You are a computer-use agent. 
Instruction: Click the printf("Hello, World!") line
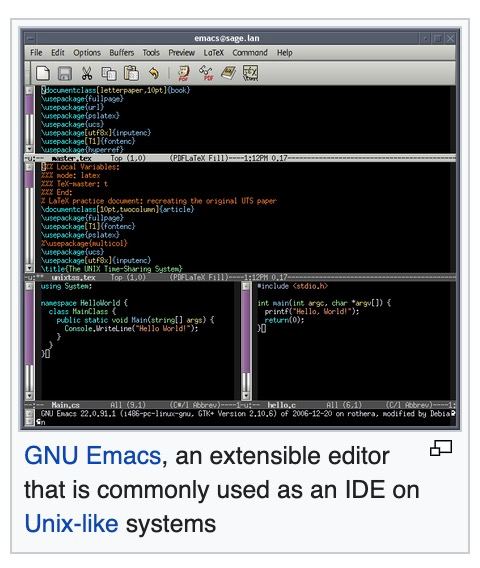(x=312, y=312)
